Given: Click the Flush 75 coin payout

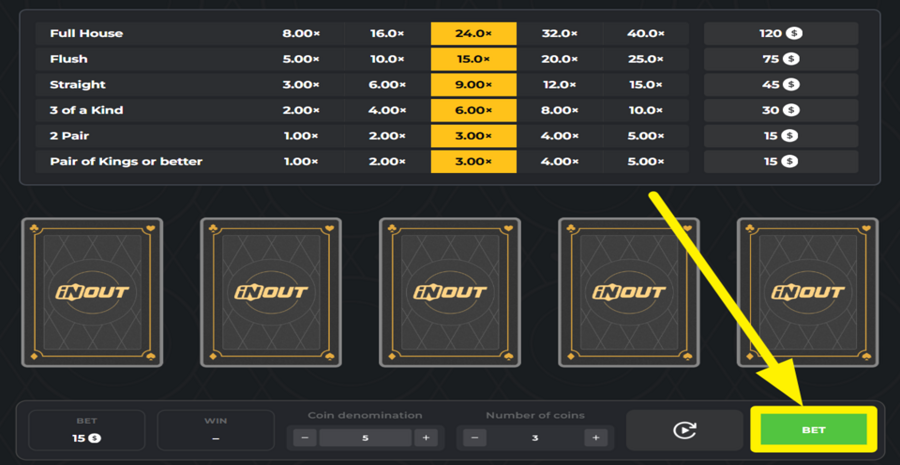Looking at the screenshot, I should (x=780, y=59).
